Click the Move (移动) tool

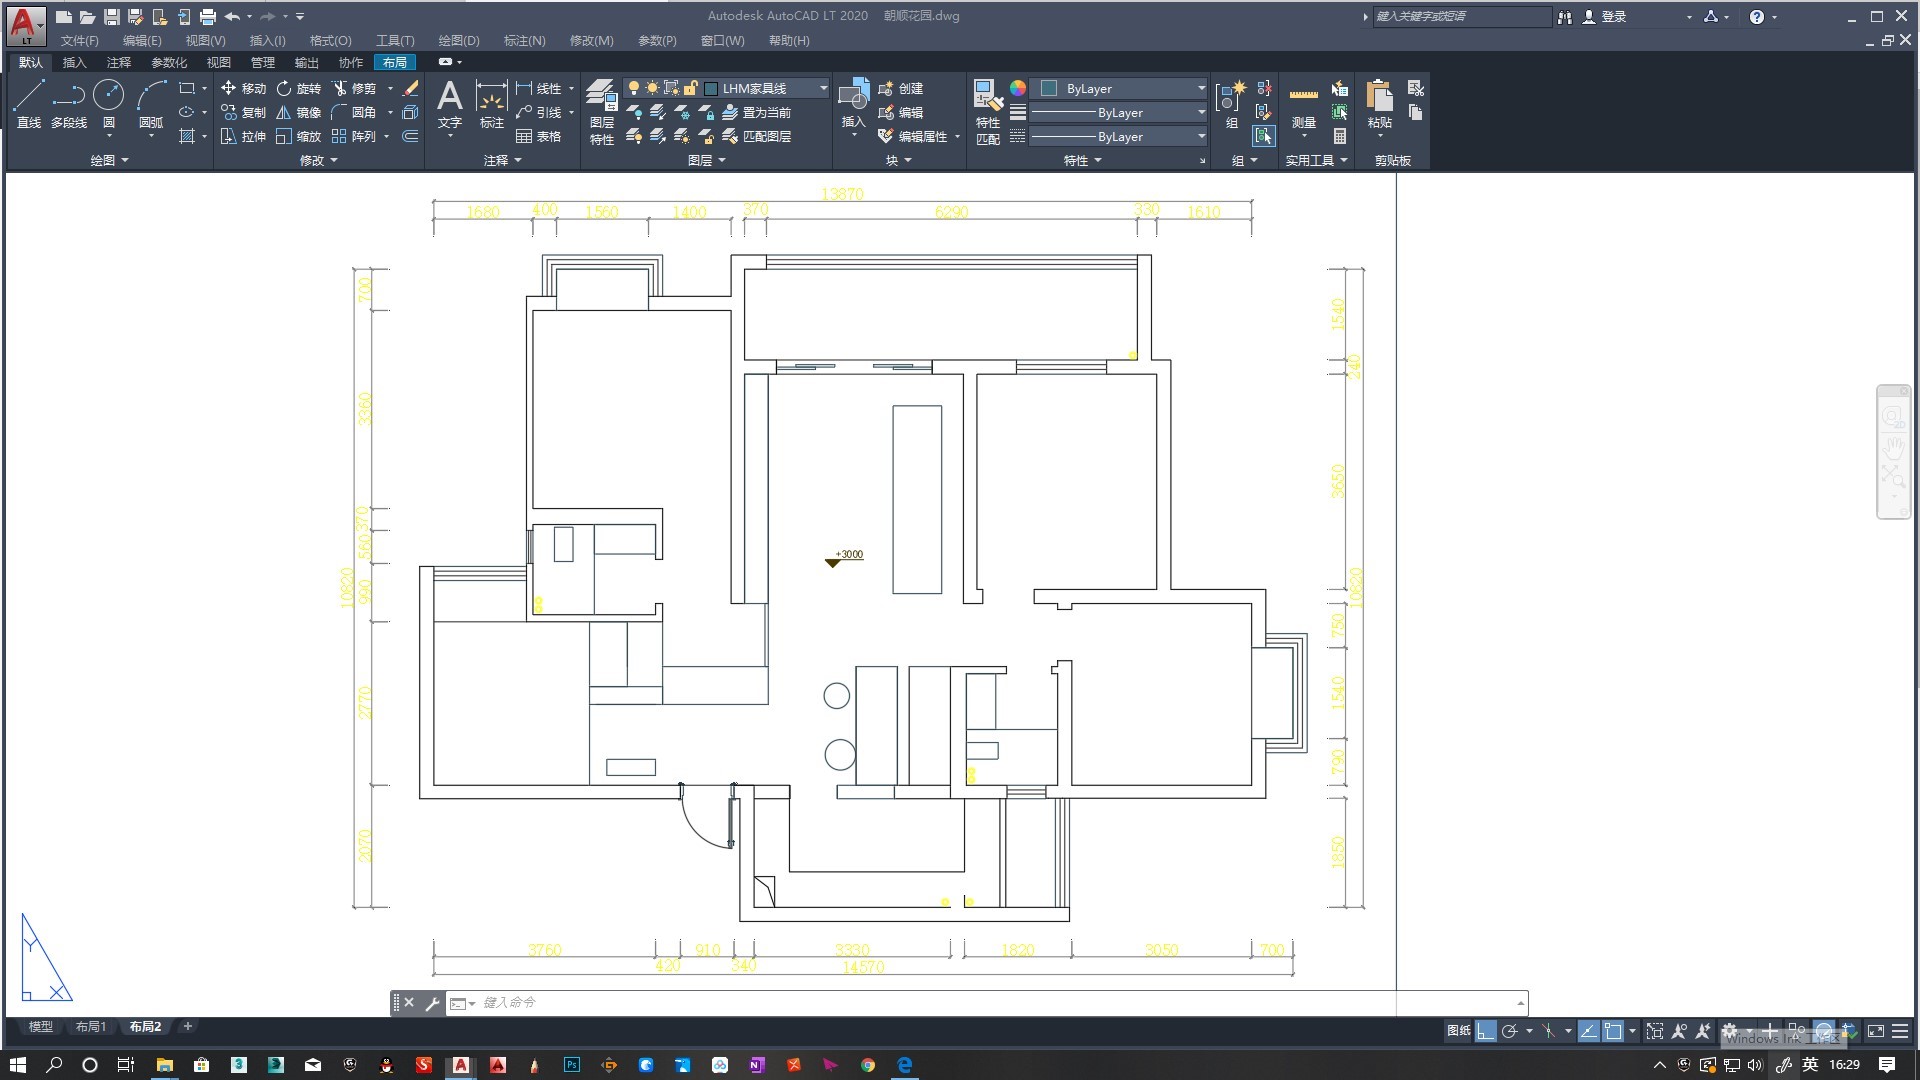(x=243, y=88)
